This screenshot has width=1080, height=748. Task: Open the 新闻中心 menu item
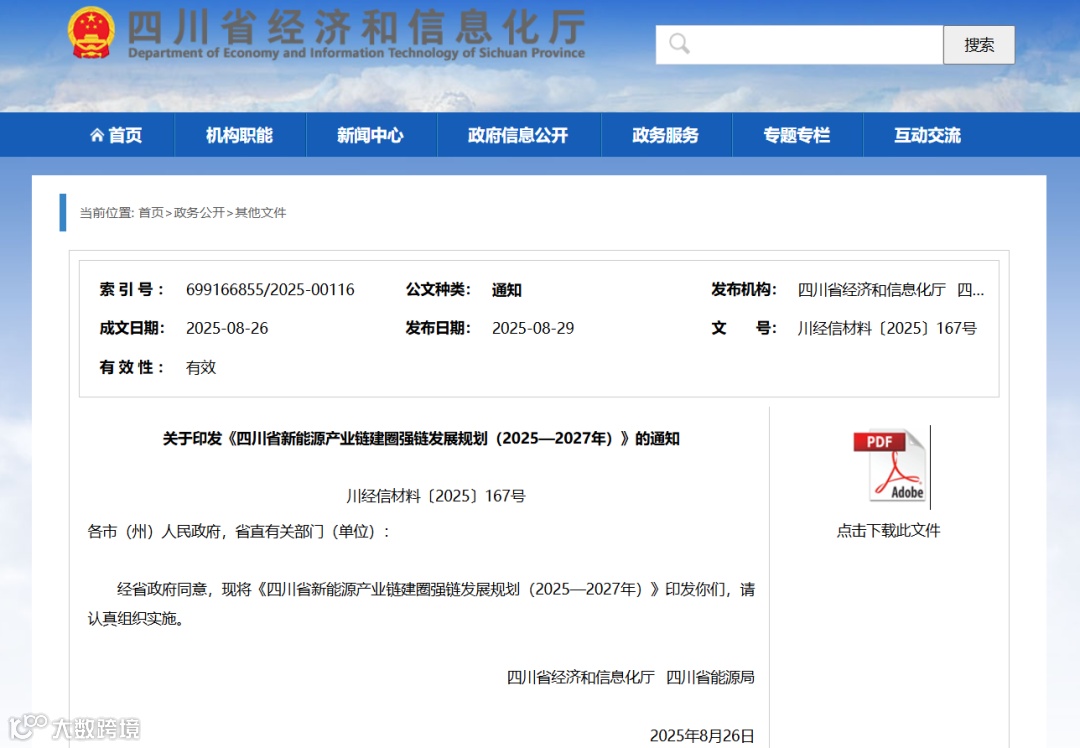point(371,135)
